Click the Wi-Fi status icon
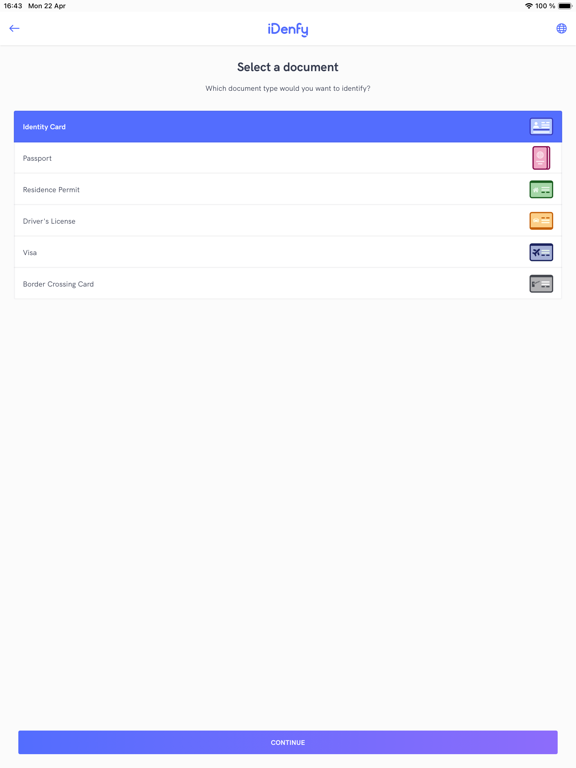 (528, 6)
